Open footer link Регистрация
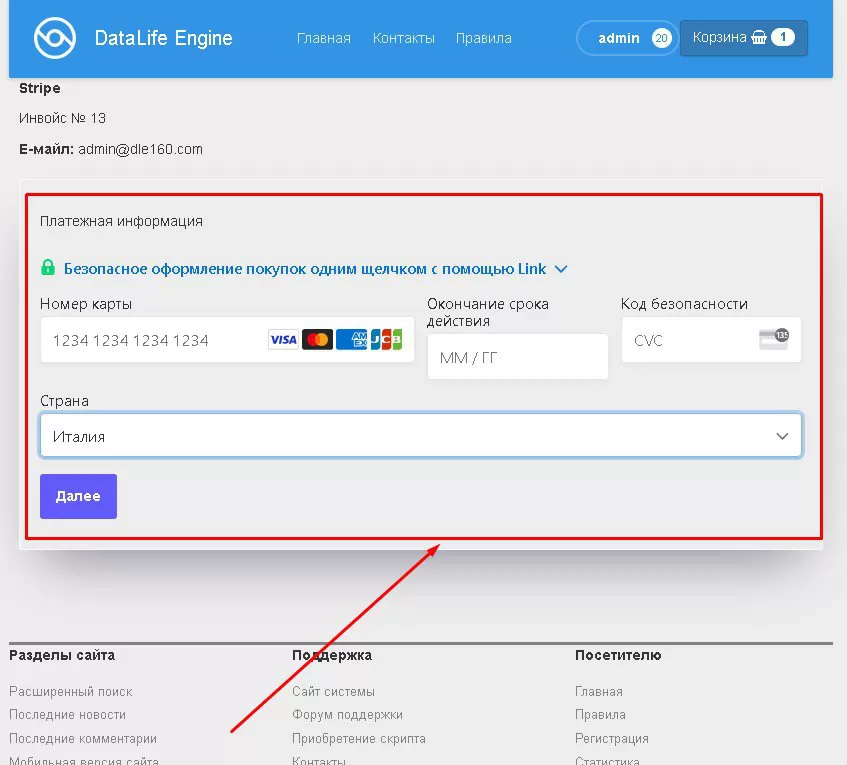The height and width of the screenshot is (765, 847). coord(611,739)
